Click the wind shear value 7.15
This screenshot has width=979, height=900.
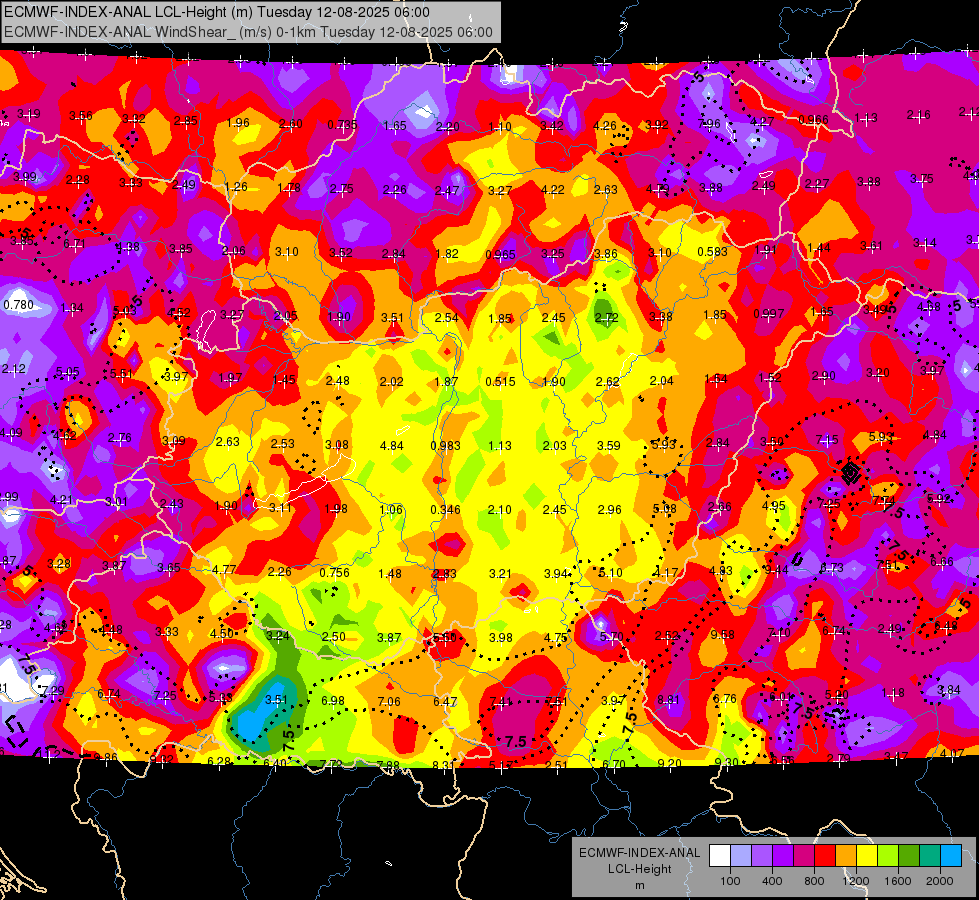point(827,440)
